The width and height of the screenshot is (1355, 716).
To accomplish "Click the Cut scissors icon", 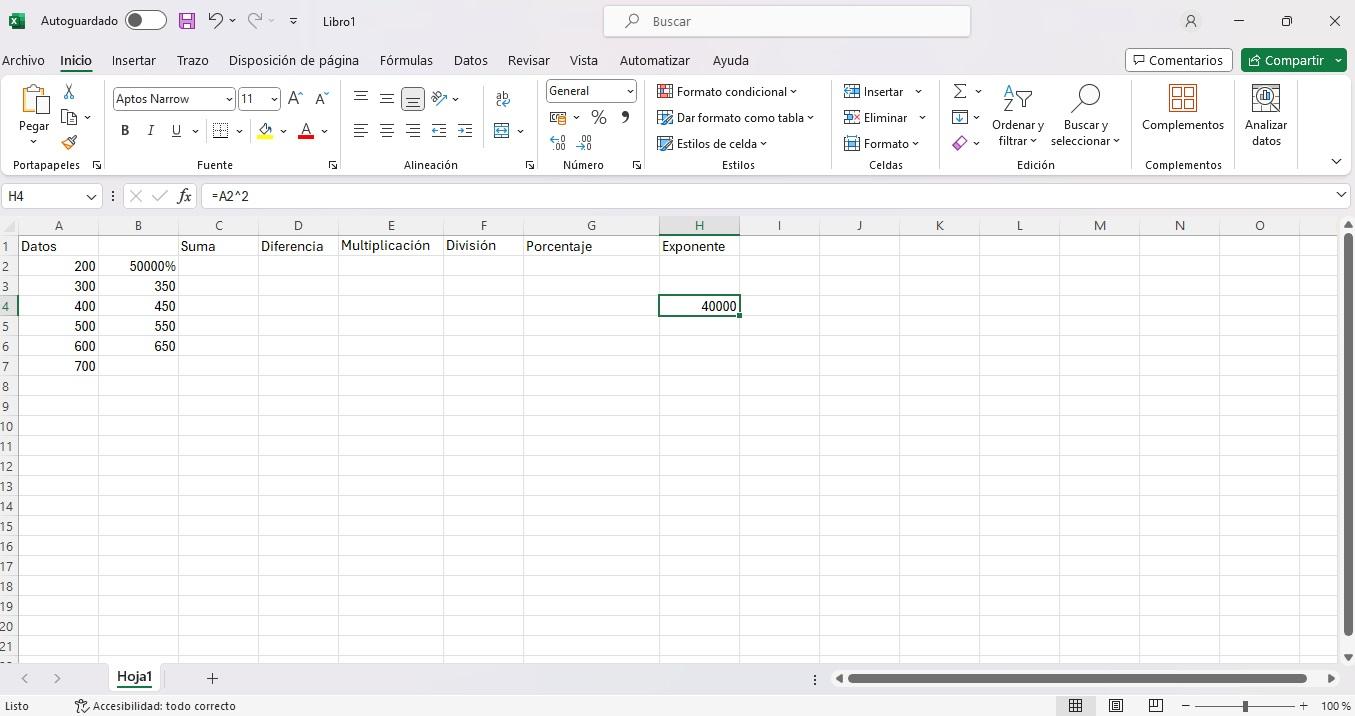I will [x=69, y=91].
